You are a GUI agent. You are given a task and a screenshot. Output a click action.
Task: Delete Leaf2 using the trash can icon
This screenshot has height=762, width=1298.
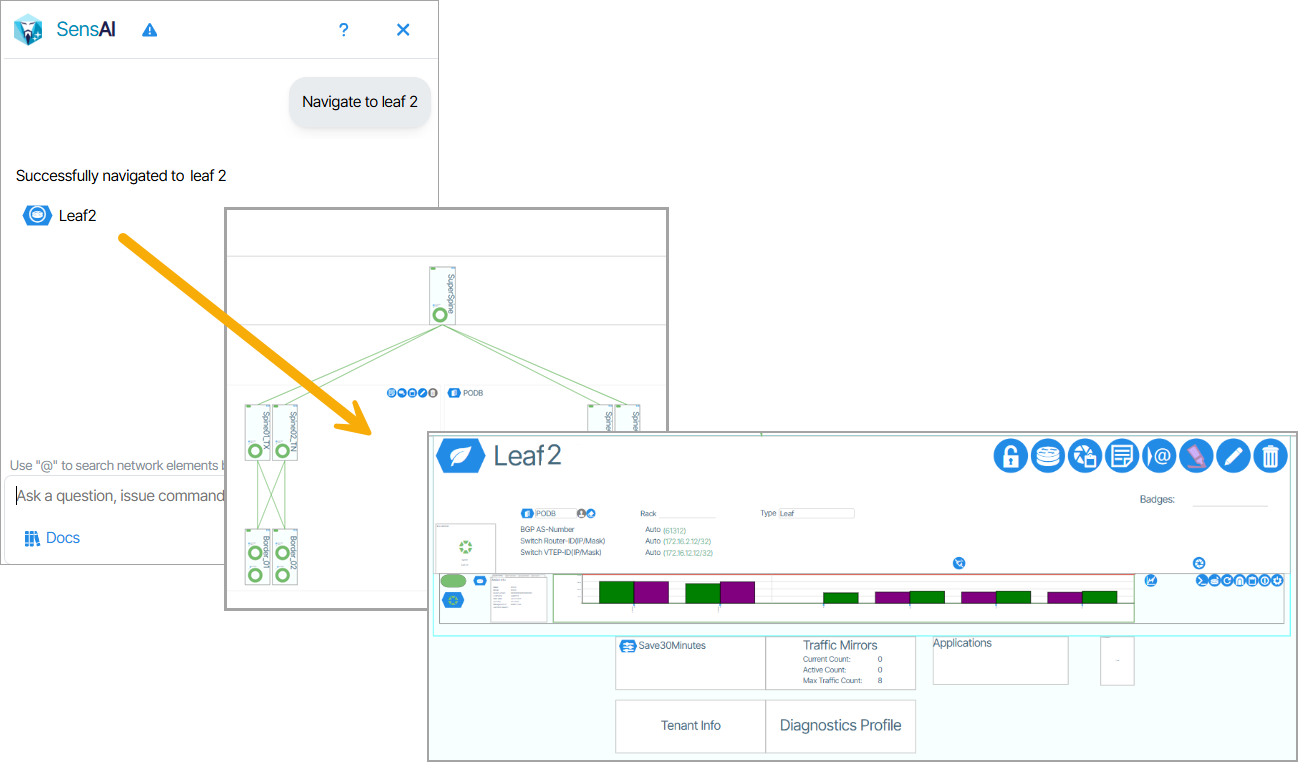click(x=1270, y=457)
